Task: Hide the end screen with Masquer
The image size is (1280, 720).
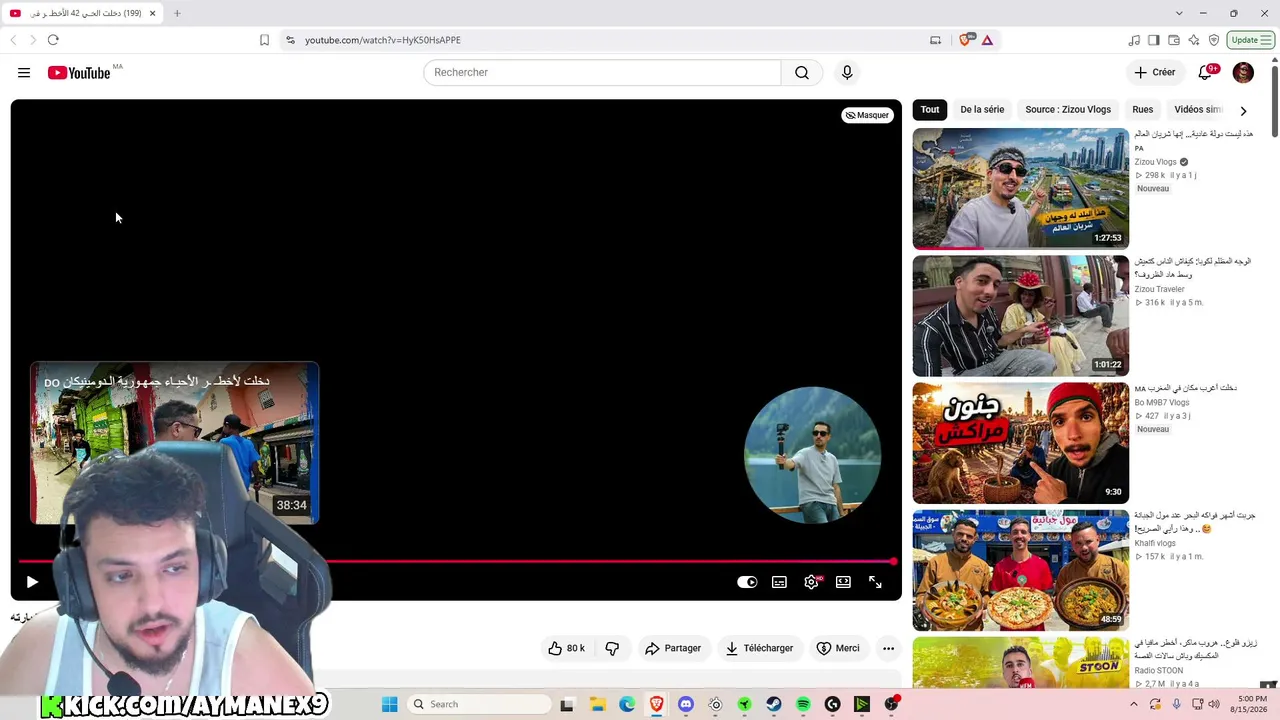Action: [x=867, y=115]
